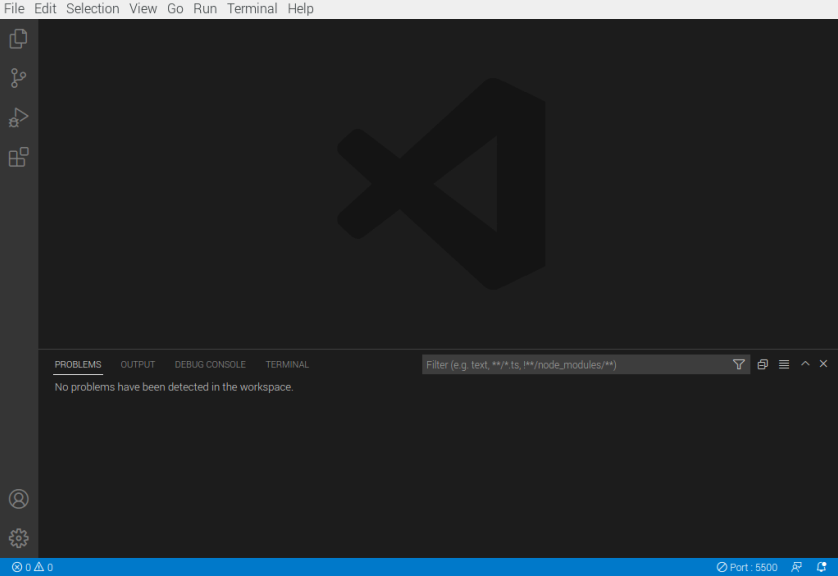This screenshot has height=576, width=838.
Task: Click errors and warnings count in status bar
Action: coord(32,567)
